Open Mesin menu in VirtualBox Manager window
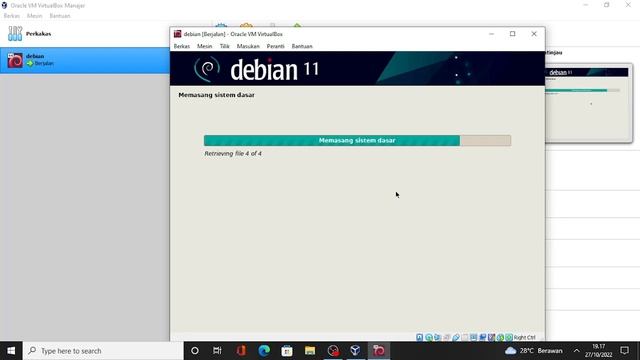 34,16
